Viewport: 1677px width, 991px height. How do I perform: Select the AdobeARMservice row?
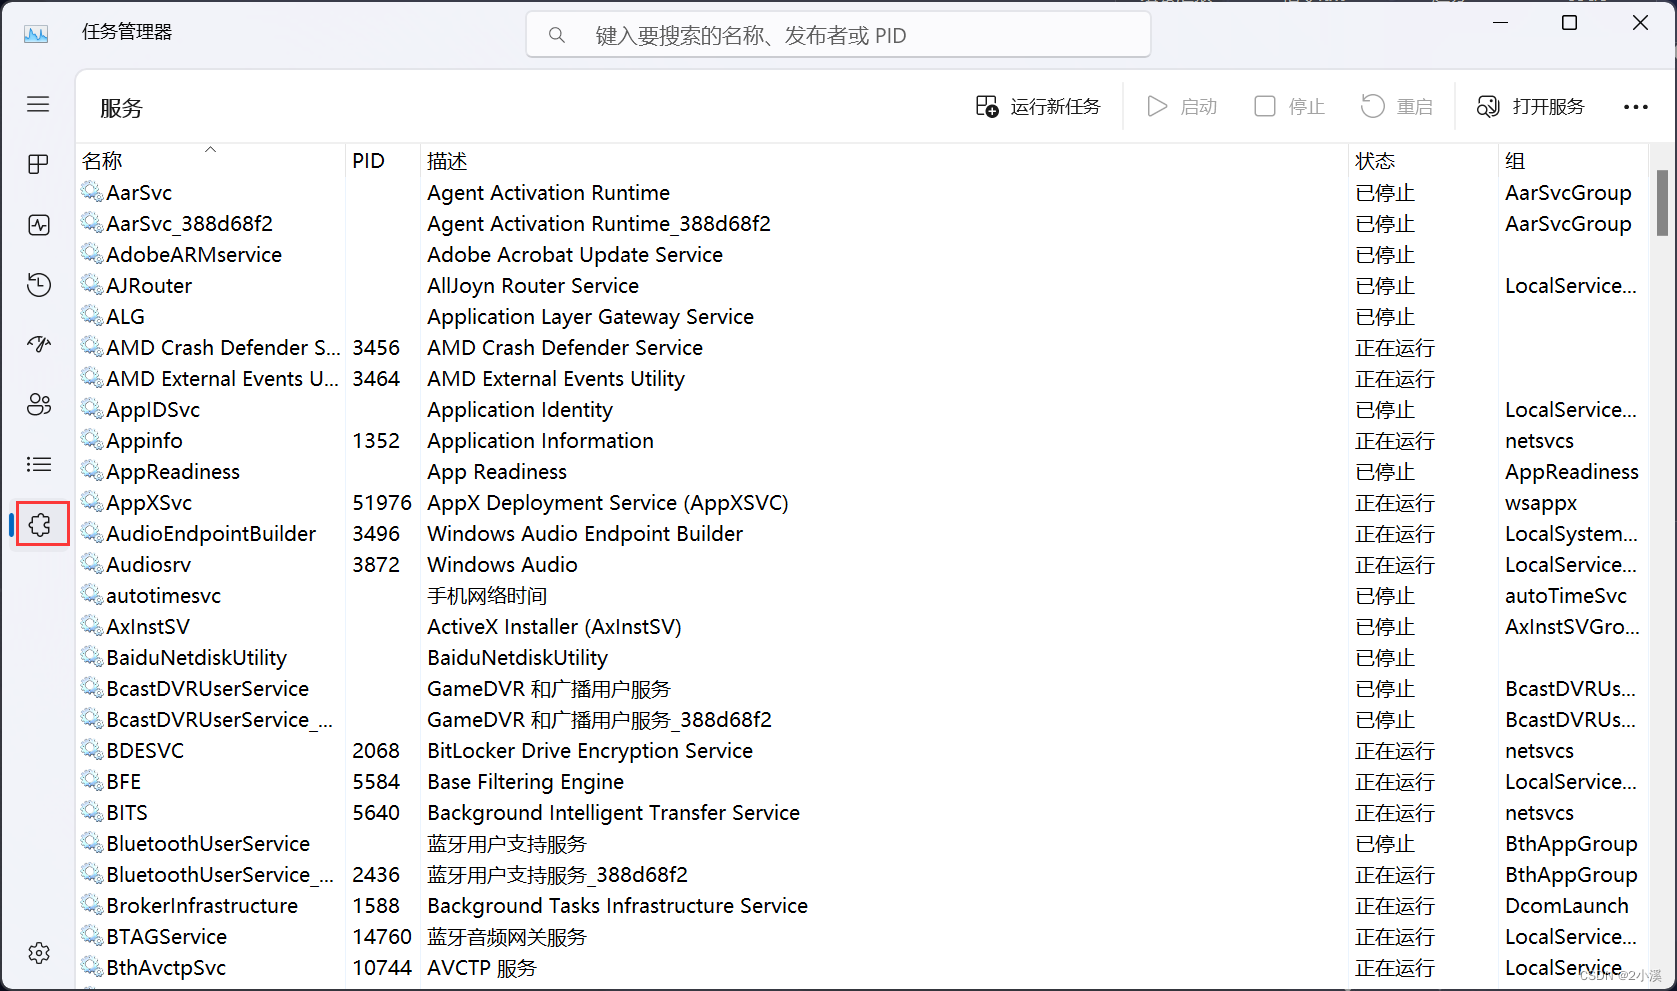pos(863,255)
